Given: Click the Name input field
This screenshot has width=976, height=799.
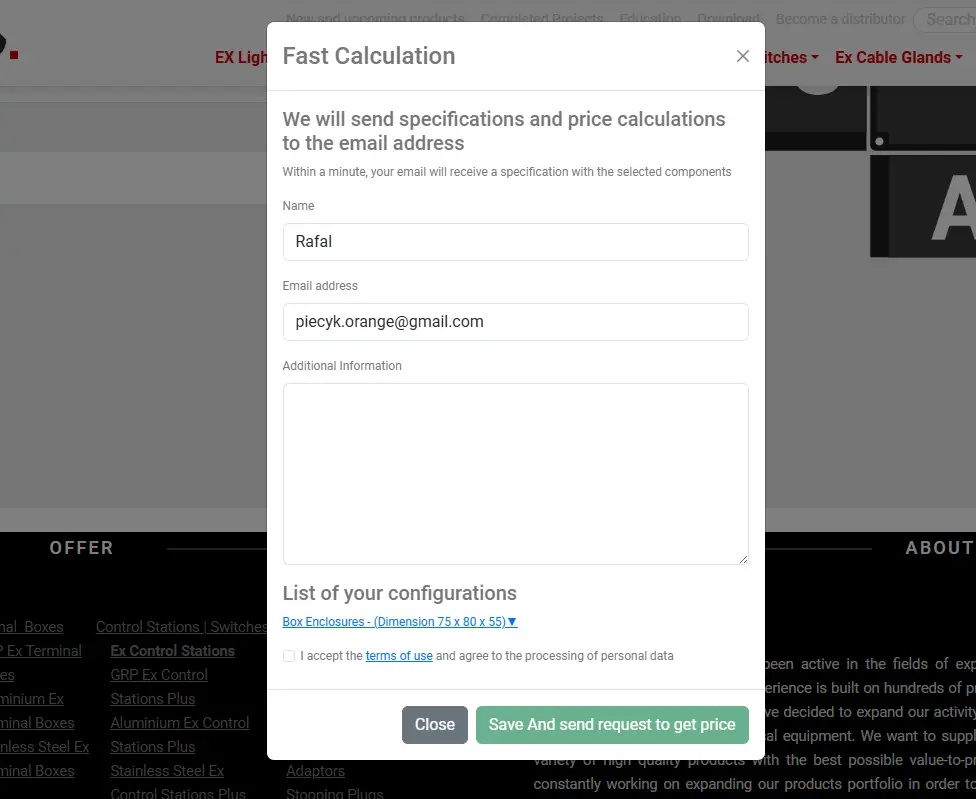Looking at the screenshot, I should [515, 242].
